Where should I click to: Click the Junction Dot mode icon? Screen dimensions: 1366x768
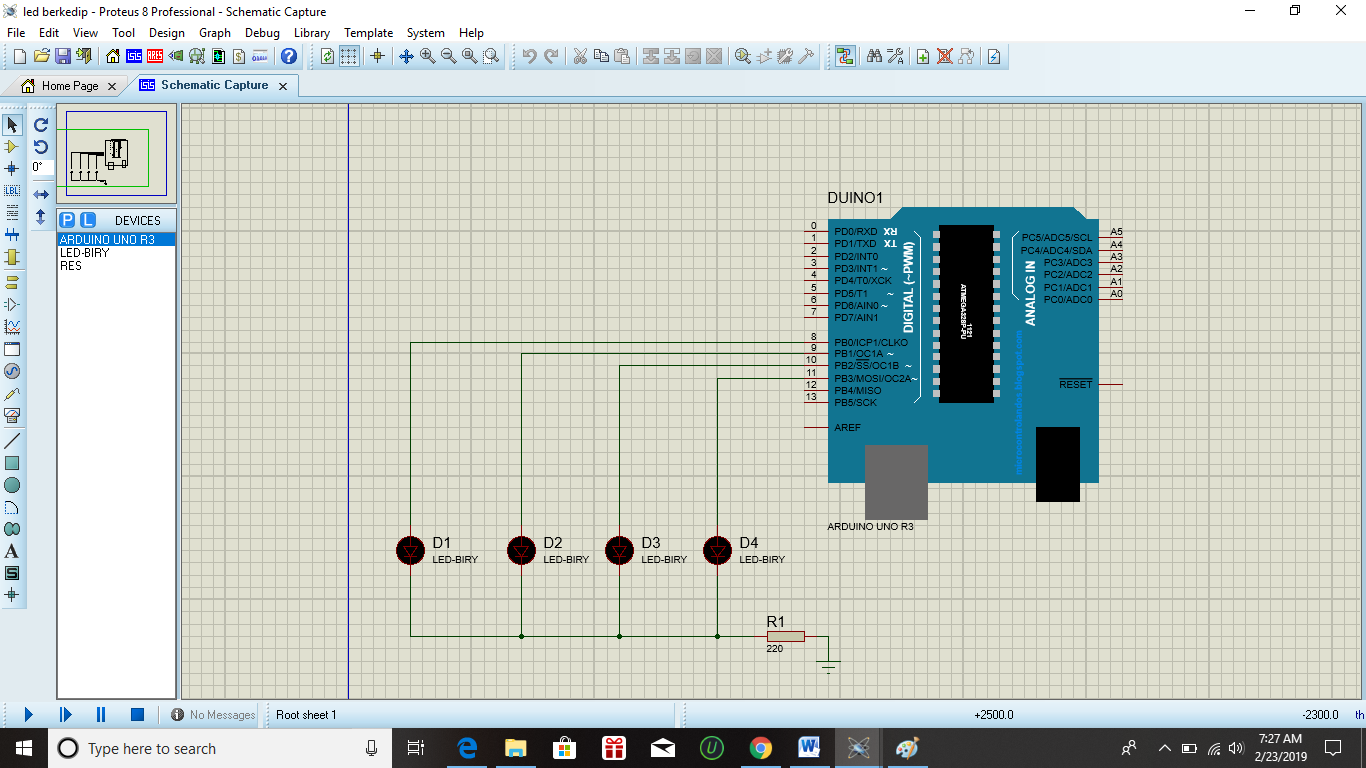(12, 168)
